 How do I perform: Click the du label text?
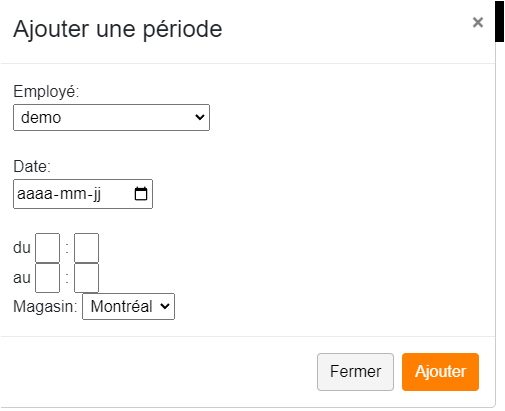click(22, 248)
